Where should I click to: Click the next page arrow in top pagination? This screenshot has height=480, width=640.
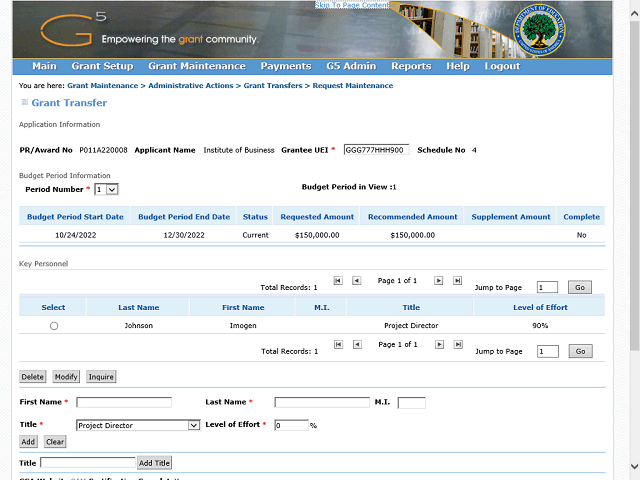(x=438, y=281)
